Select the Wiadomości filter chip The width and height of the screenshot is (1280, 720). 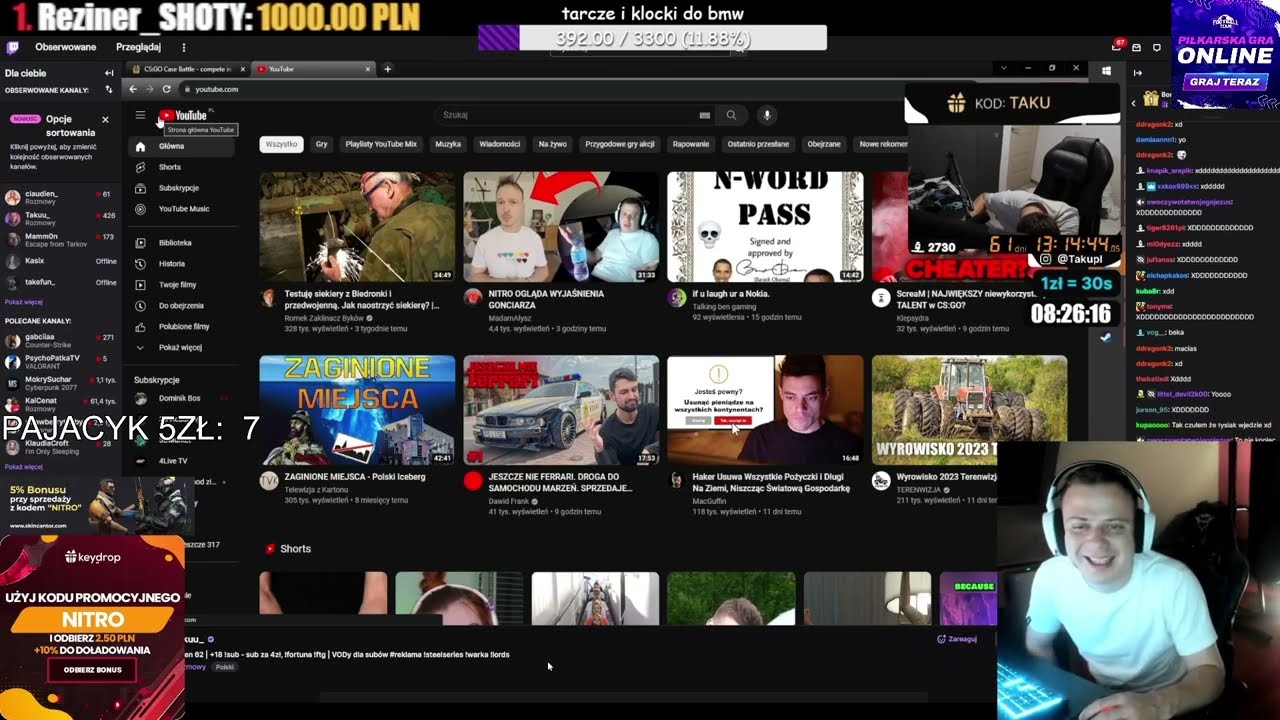coord(499,144)
